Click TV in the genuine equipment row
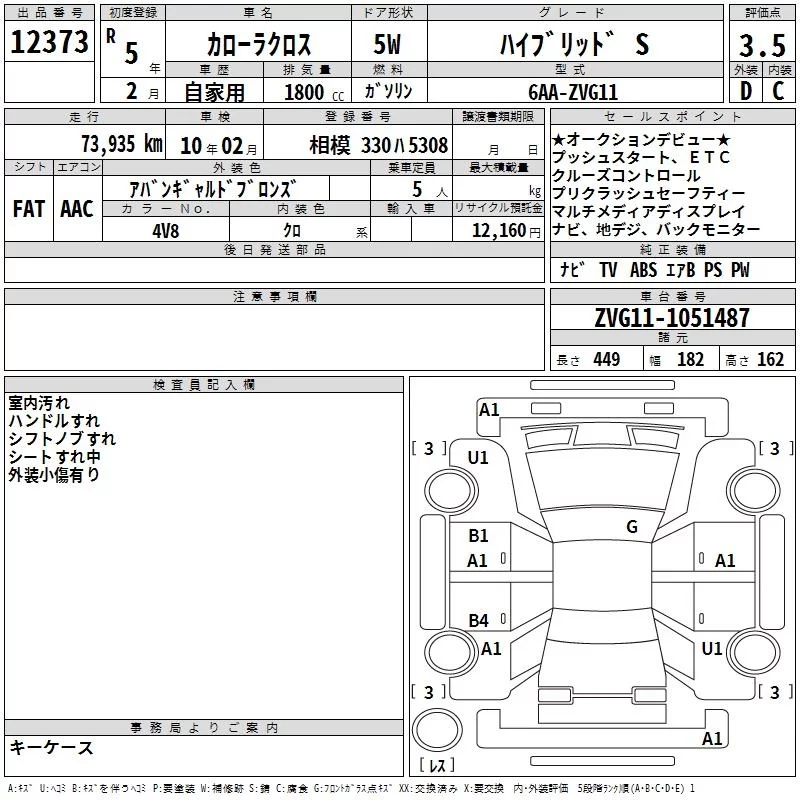 pos(608,270)
